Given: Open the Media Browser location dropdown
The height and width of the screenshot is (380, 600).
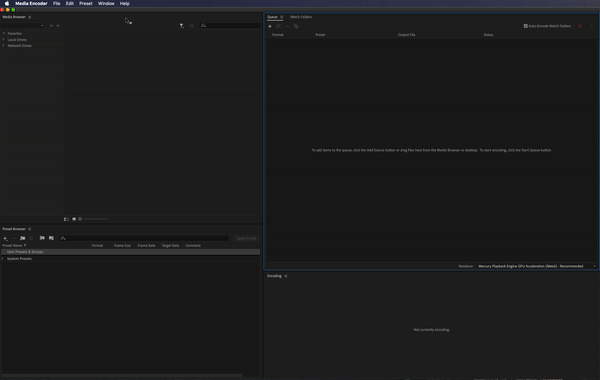Looking at the screenshot, I should coord(23,26).
